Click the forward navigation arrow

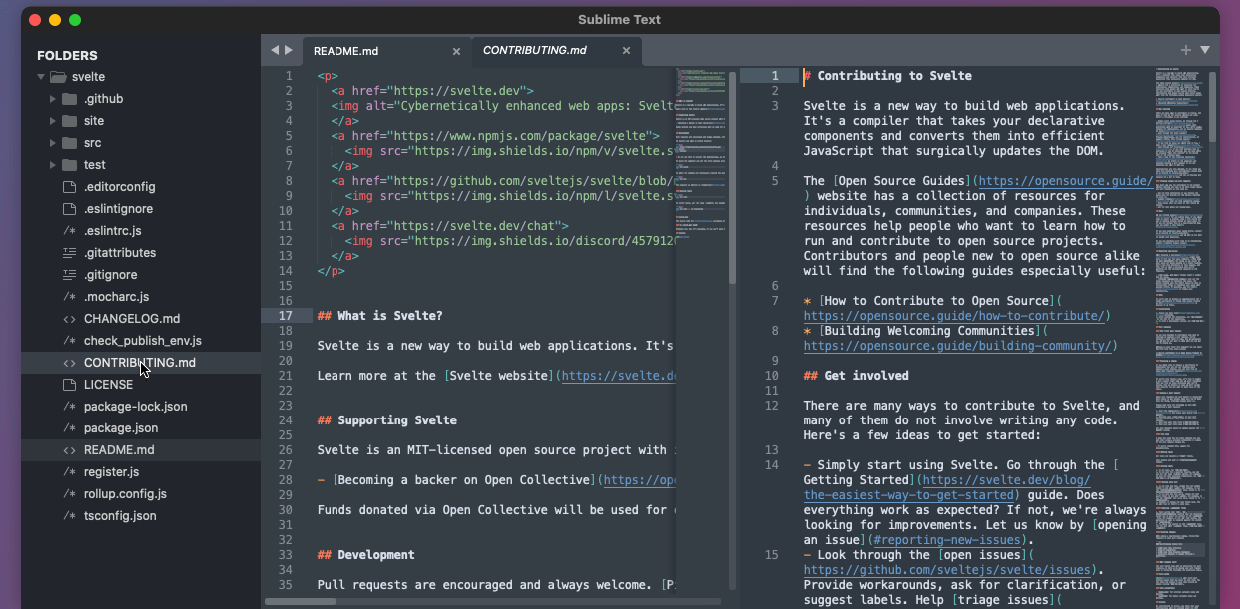click(288, 49)
